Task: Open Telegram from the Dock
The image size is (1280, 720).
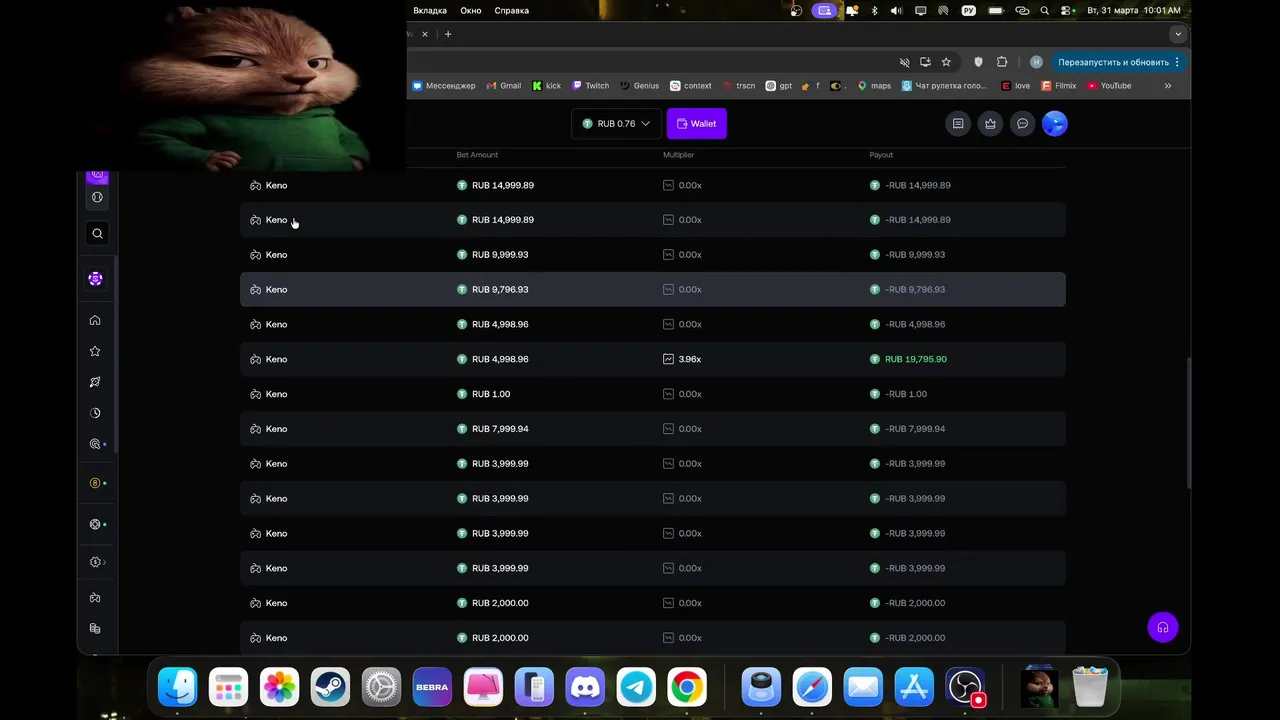Action: click(636, 687)
